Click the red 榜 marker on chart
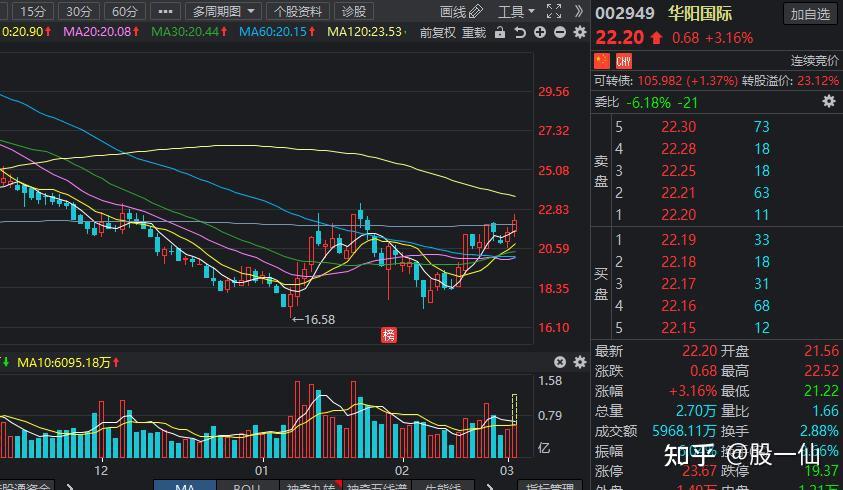Image resolution: width=843 pixels, height=490 pixels. tap(388, 336)
